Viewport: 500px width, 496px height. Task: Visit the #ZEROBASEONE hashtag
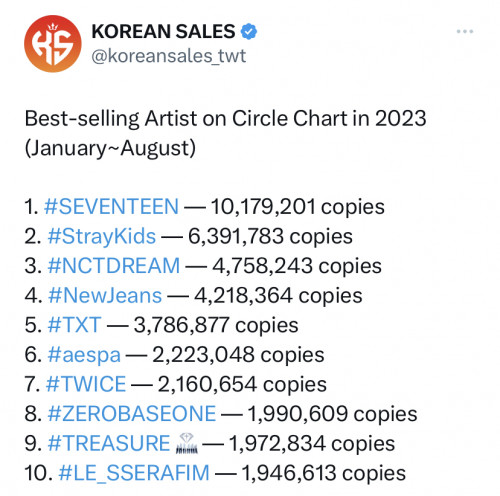tap(132, 414)
